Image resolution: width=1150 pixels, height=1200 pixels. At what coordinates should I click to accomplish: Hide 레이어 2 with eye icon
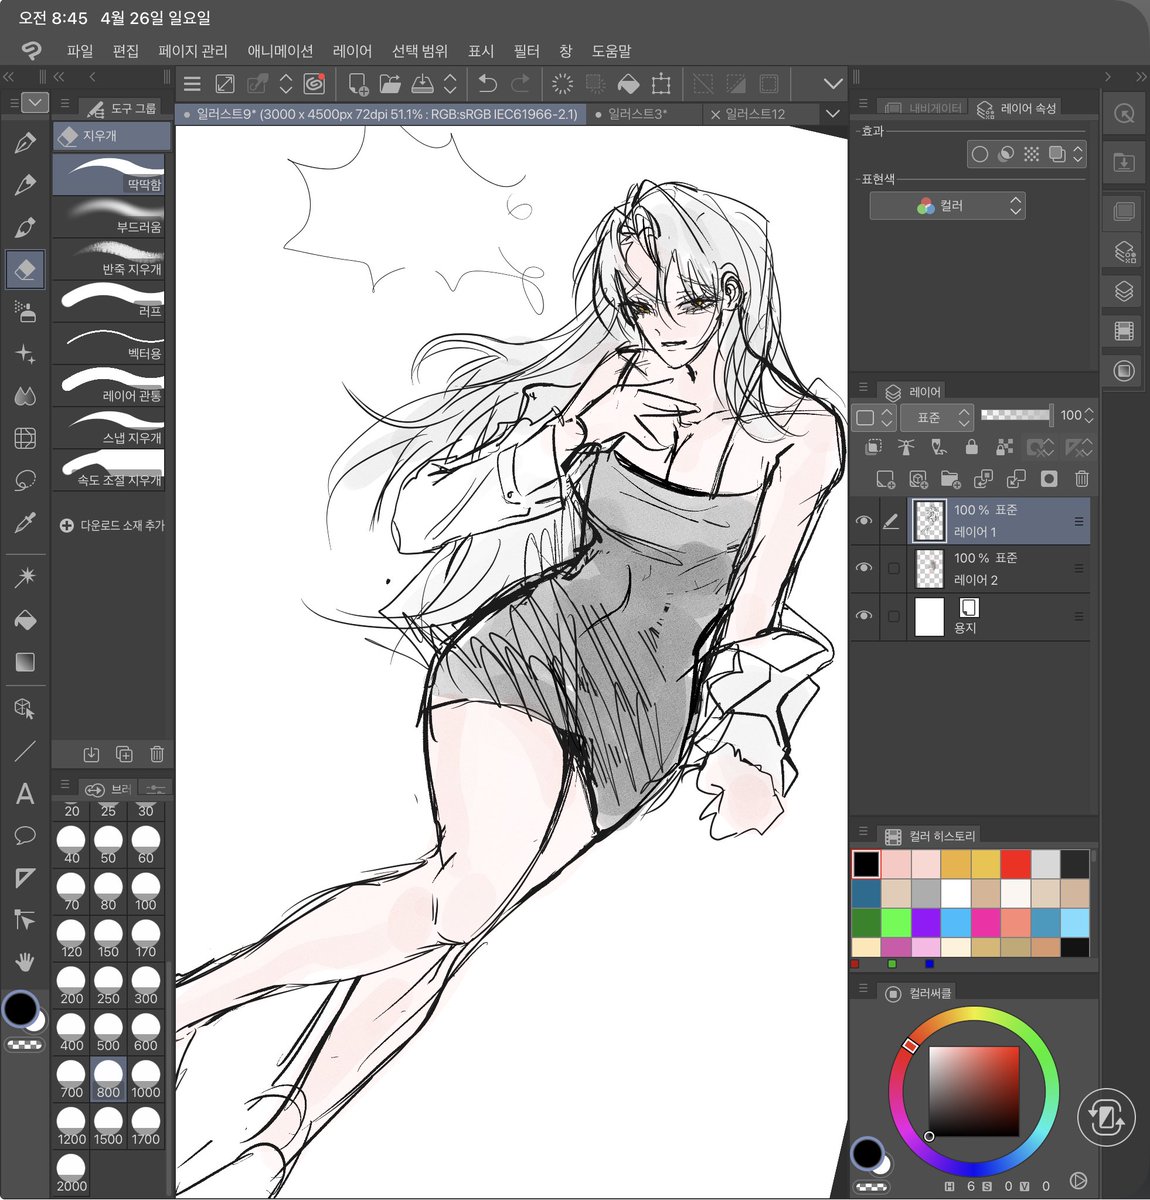pyautogui.click(x=864, y=568)
